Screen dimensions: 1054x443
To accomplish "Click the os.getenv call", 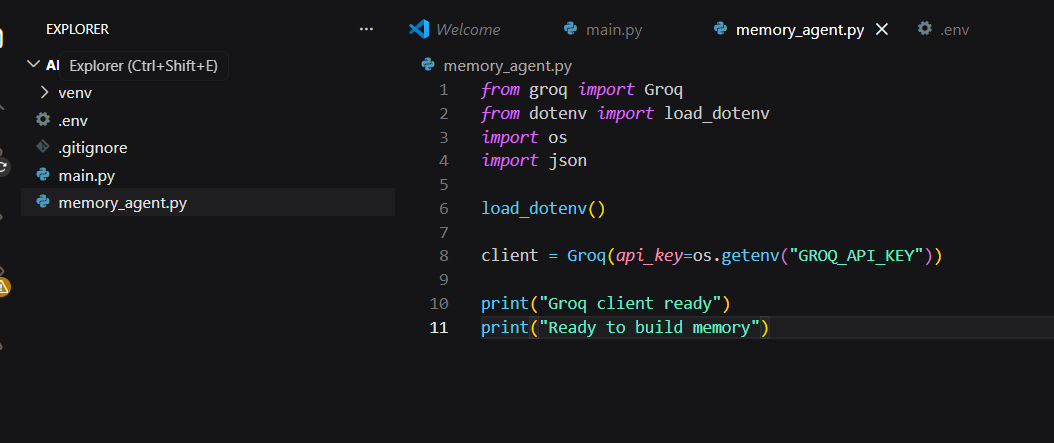I will 735,256.
